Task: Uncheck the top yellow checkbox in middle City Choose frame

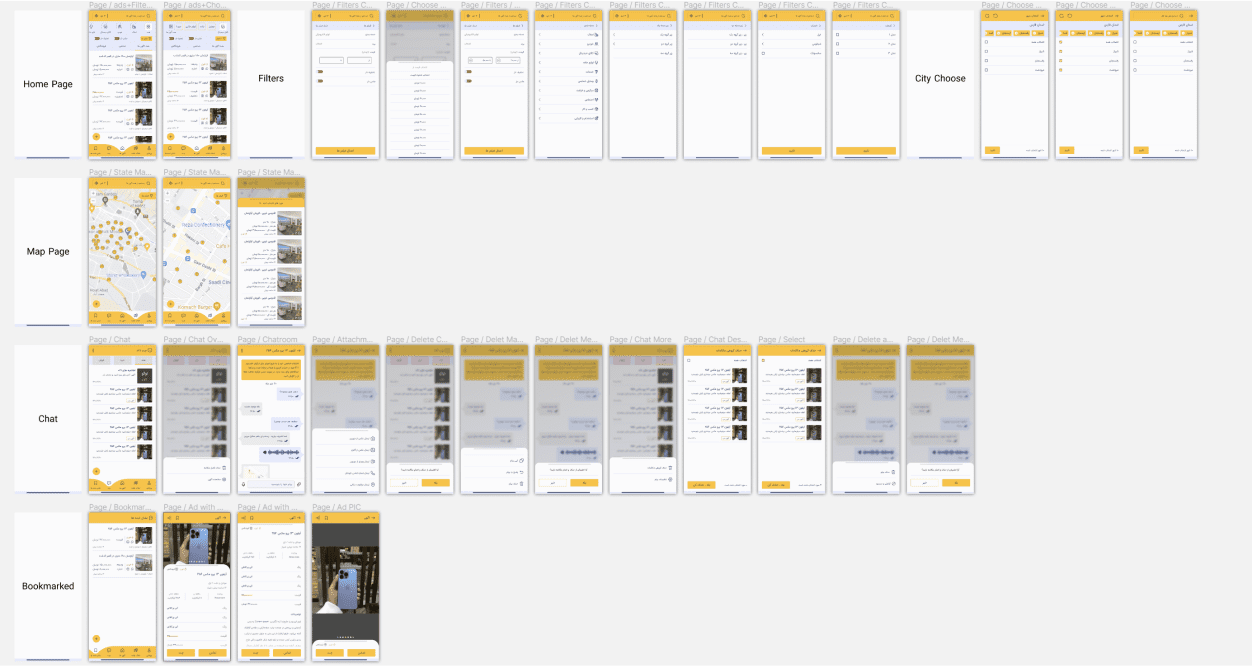Action: pos(1061,43)
